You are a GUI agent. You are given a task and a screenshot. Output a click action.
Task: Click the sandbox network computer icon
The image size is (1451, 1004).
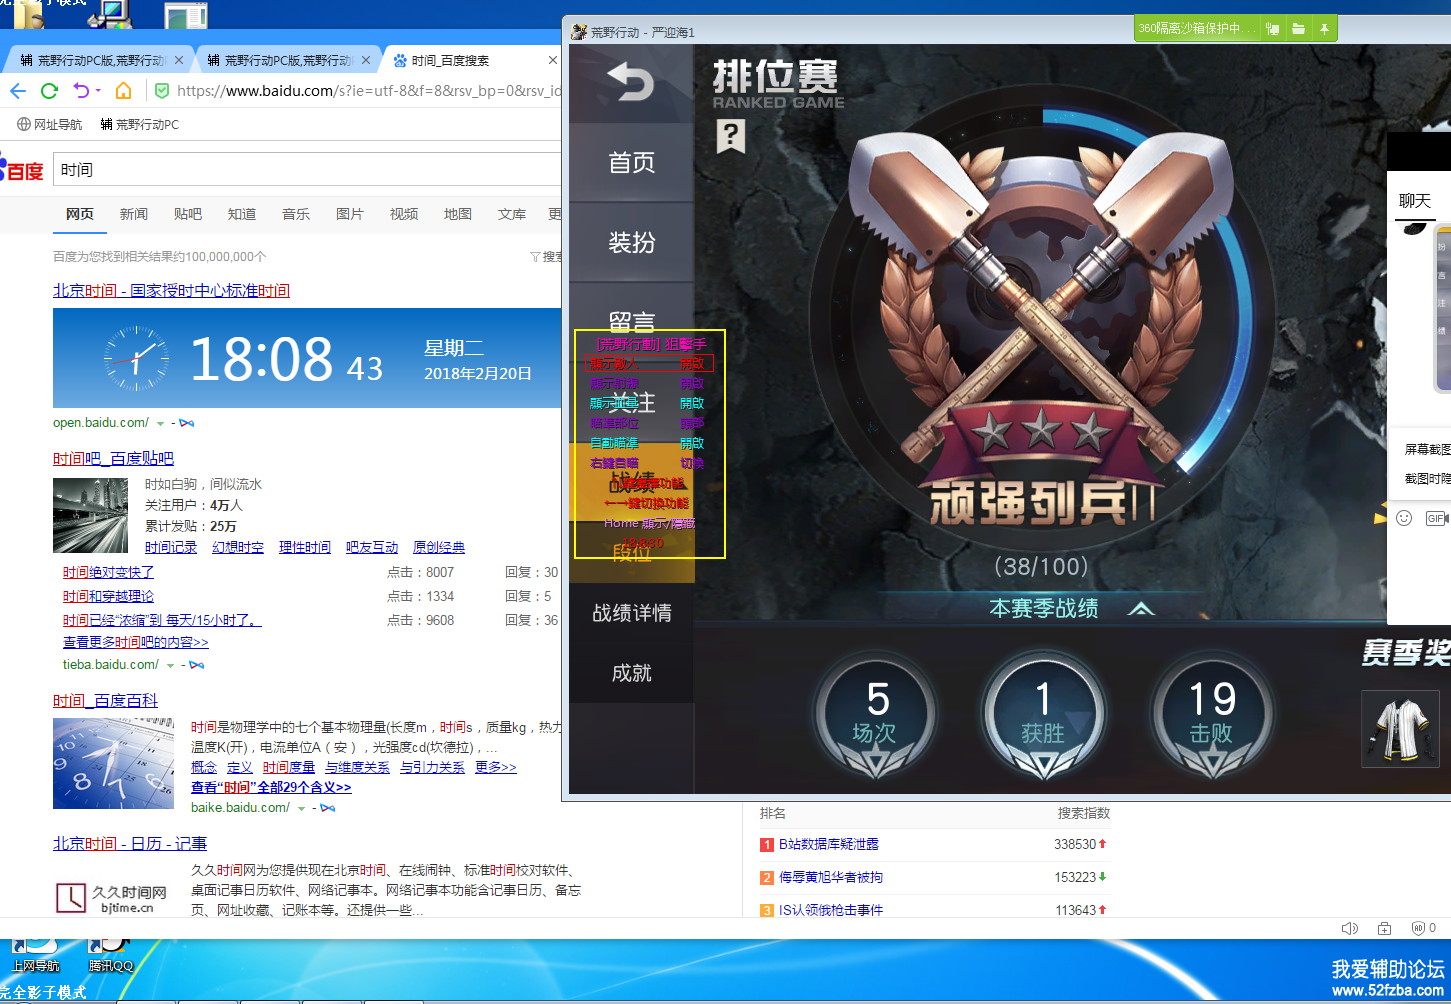tap(1272, 29)
